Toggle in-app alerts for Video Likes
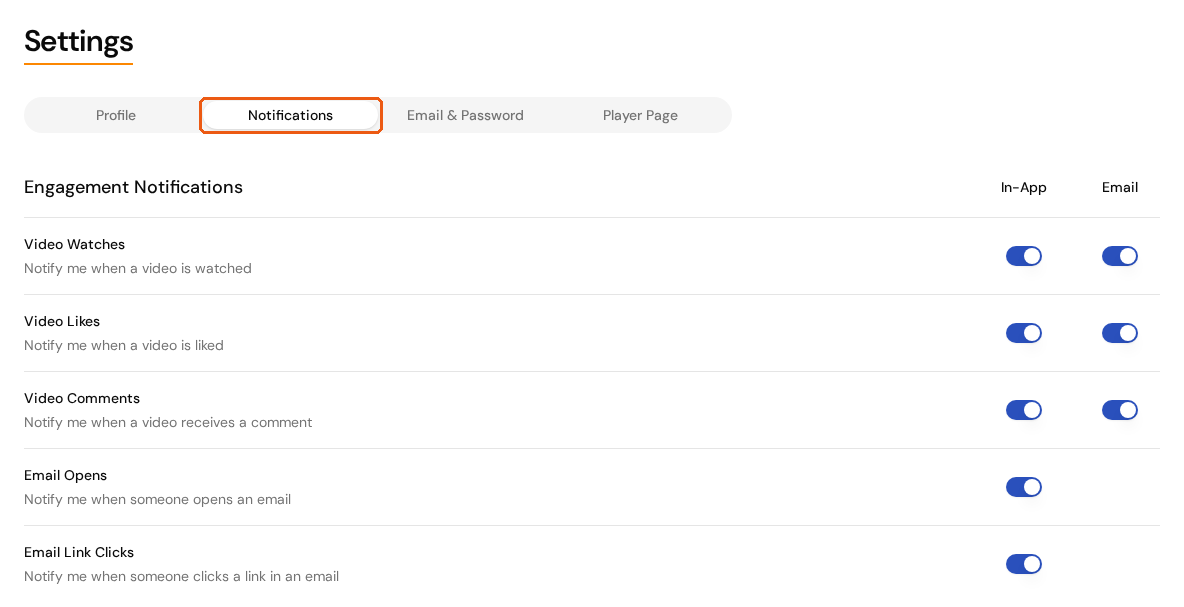 click(x=1023, y=333)
